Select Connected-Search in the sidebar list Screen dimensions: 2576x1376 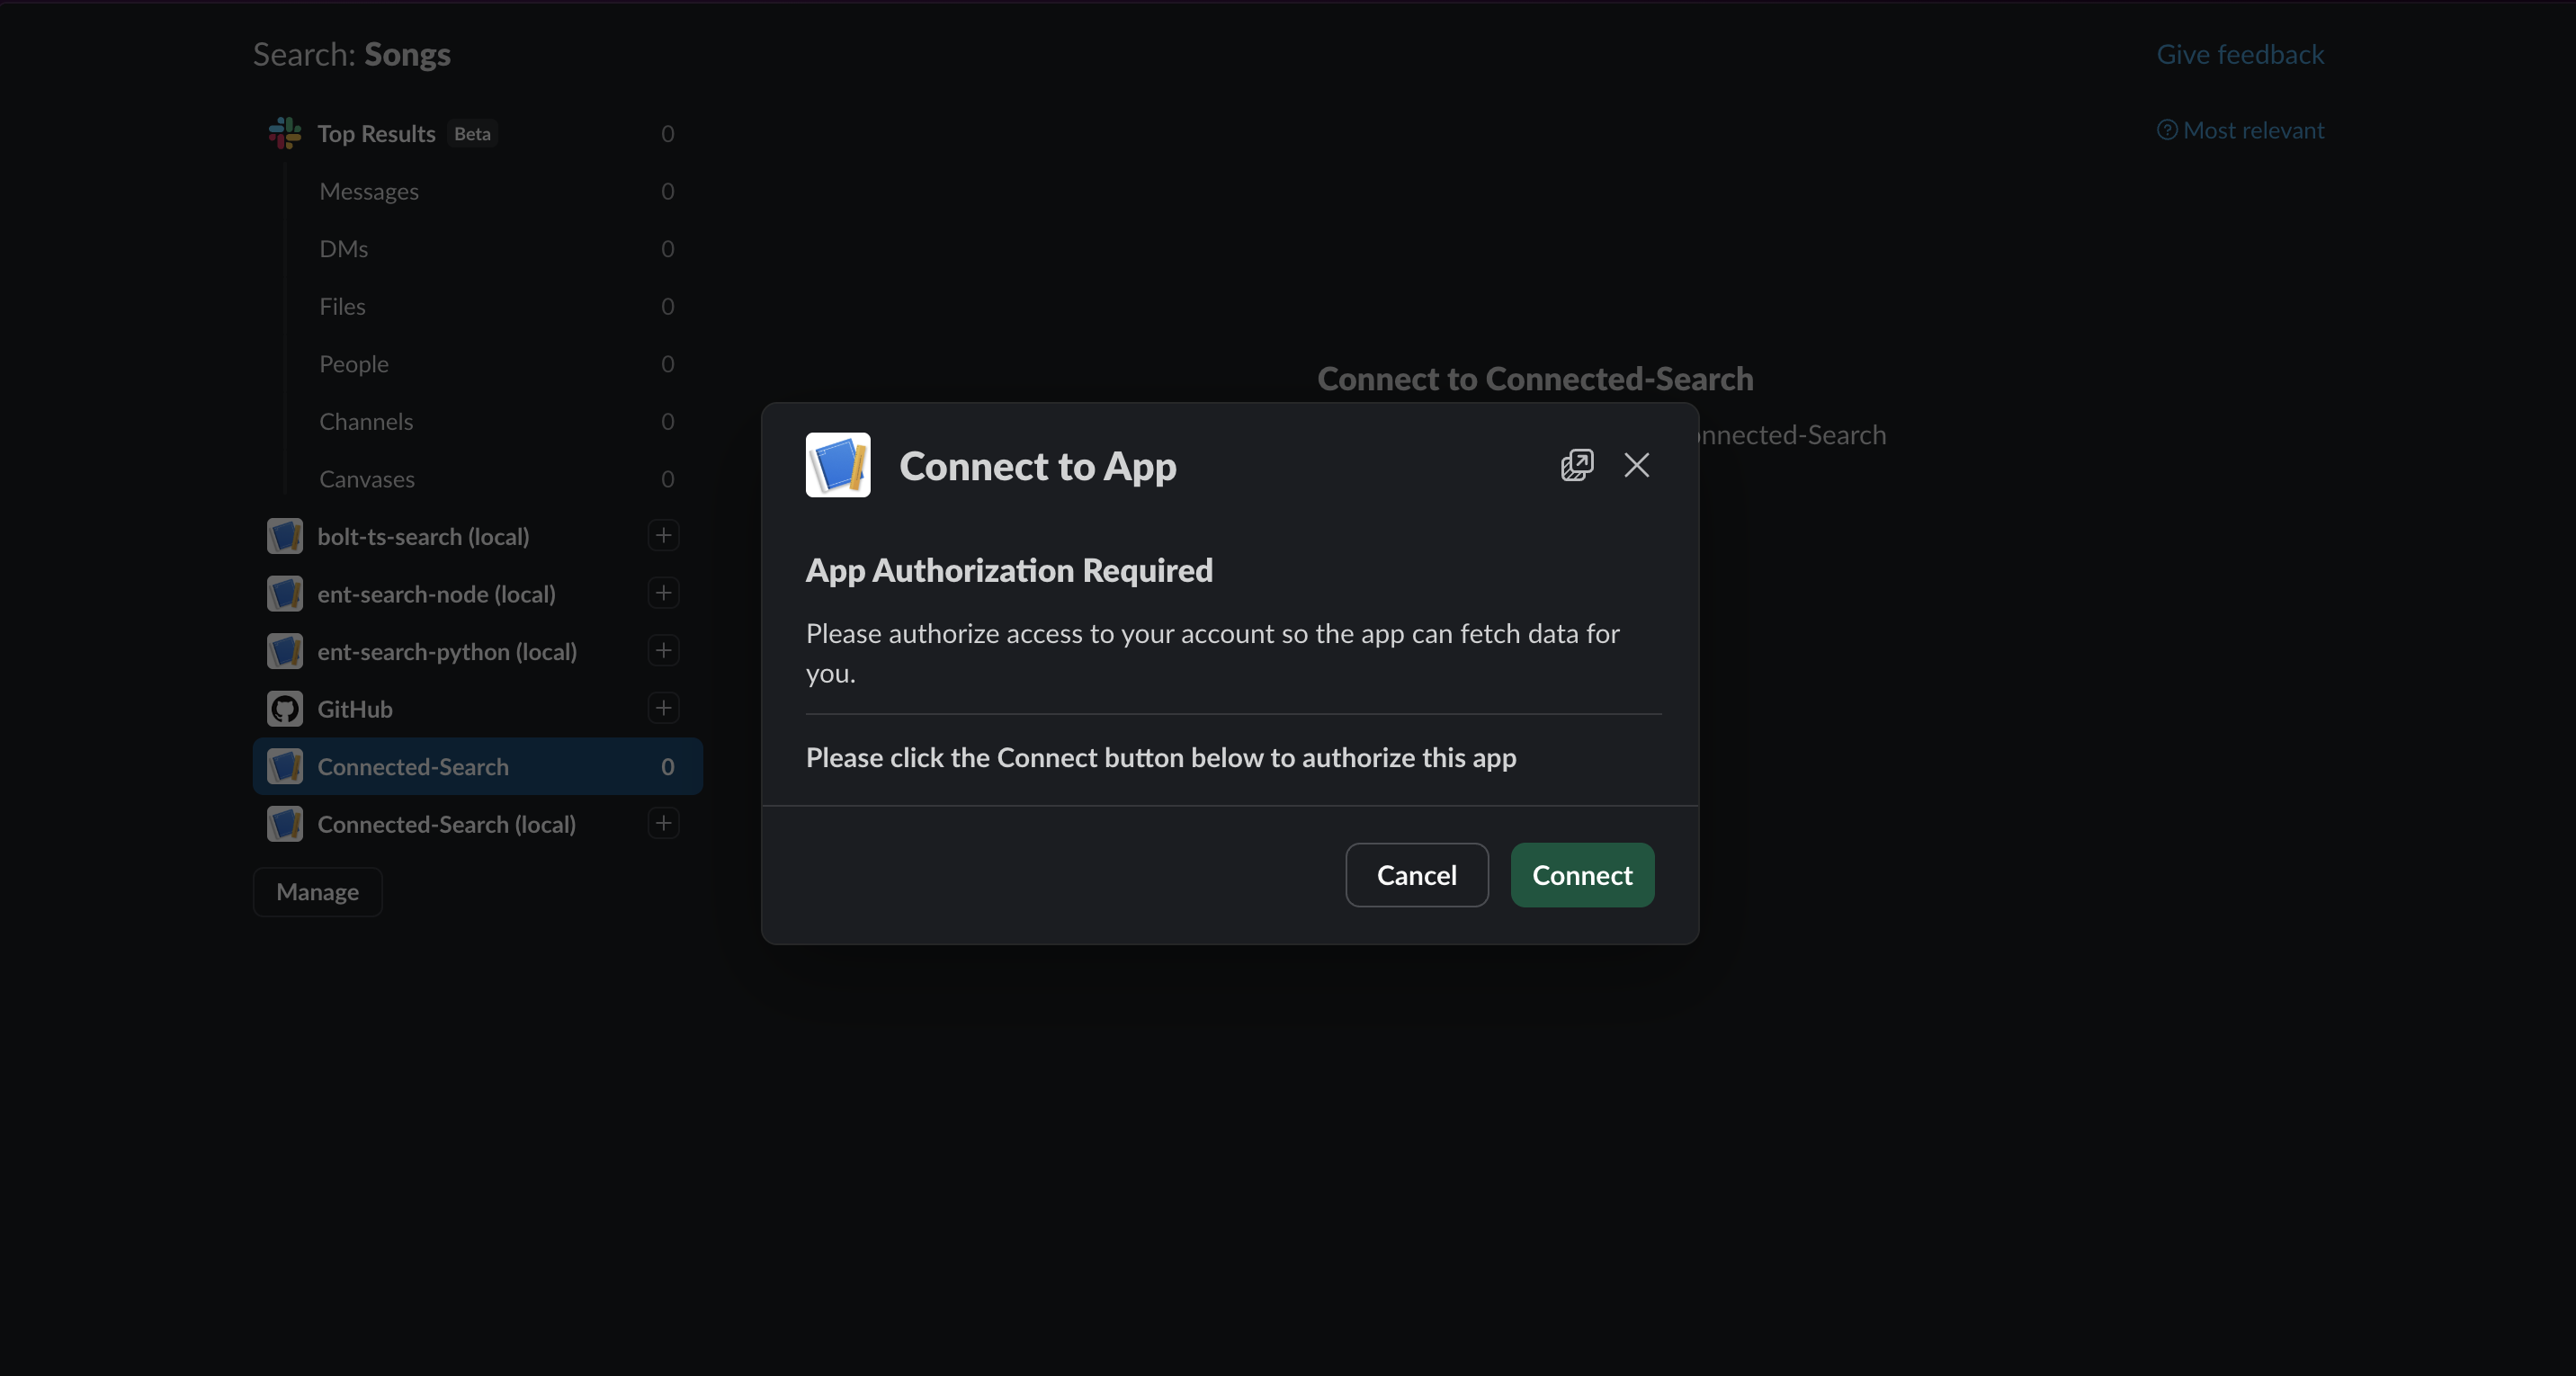(414, 766)
